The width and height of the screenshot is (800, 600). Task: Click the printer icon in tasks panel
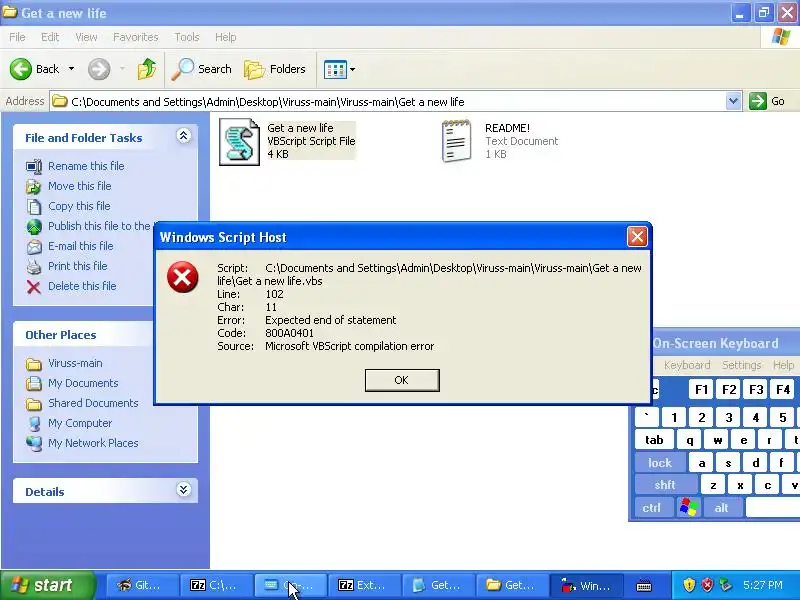[x=34, y=266]
